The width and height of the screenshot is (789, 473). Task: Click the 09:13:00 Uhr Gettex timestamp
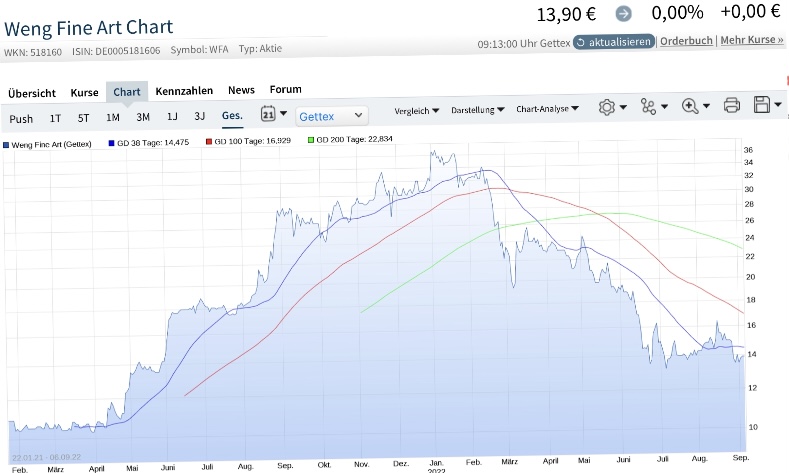[524, 44]
